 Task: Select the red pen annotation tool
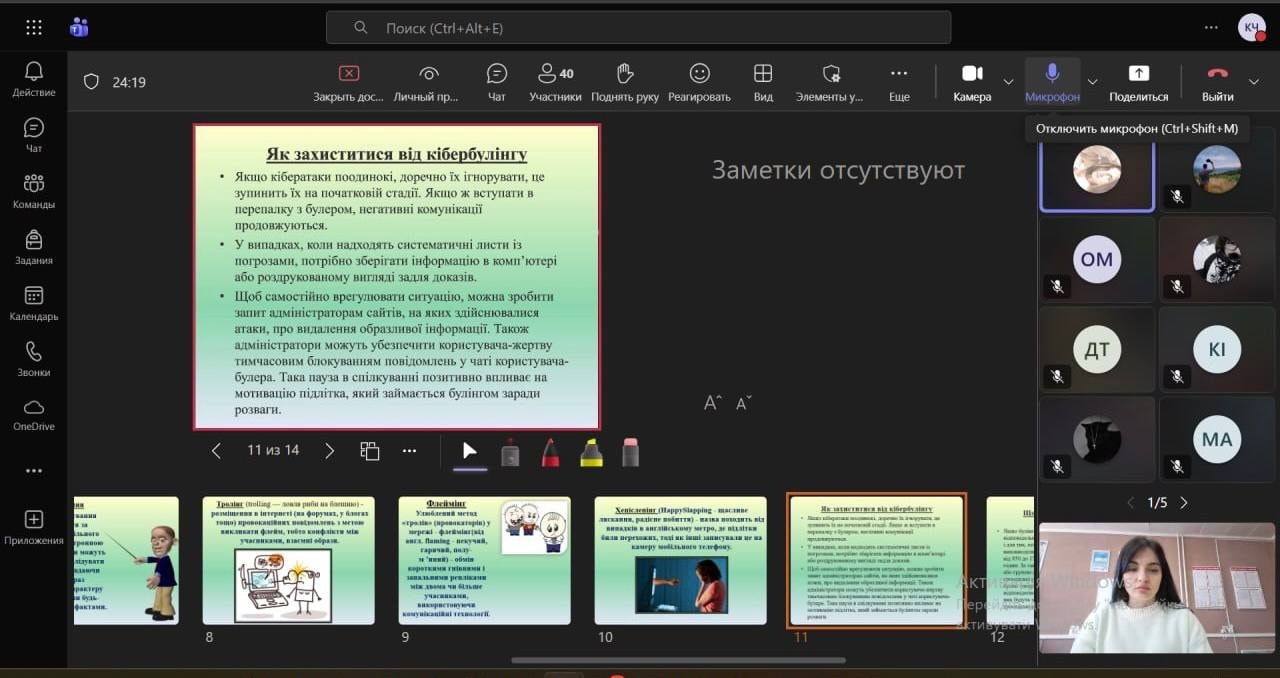pos(550,452)
